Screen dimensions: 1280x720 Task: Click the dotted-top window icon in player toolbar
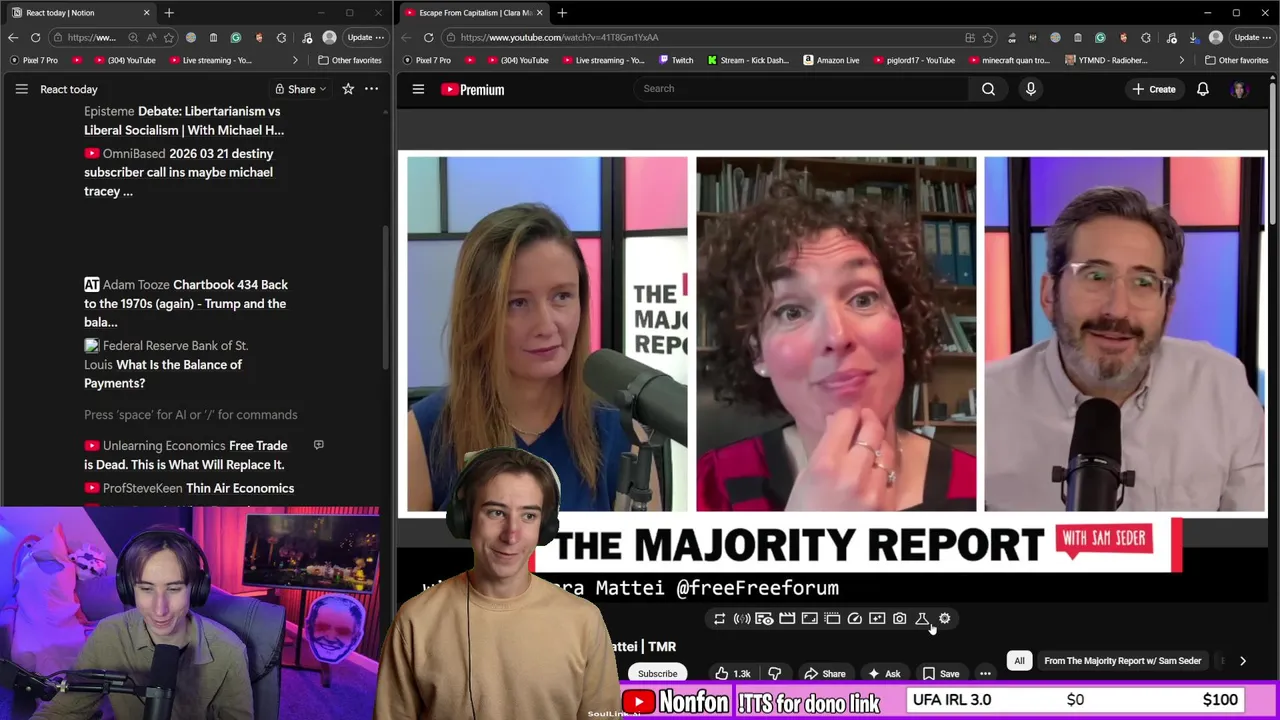pyautogui.click(x=832, y=619)
